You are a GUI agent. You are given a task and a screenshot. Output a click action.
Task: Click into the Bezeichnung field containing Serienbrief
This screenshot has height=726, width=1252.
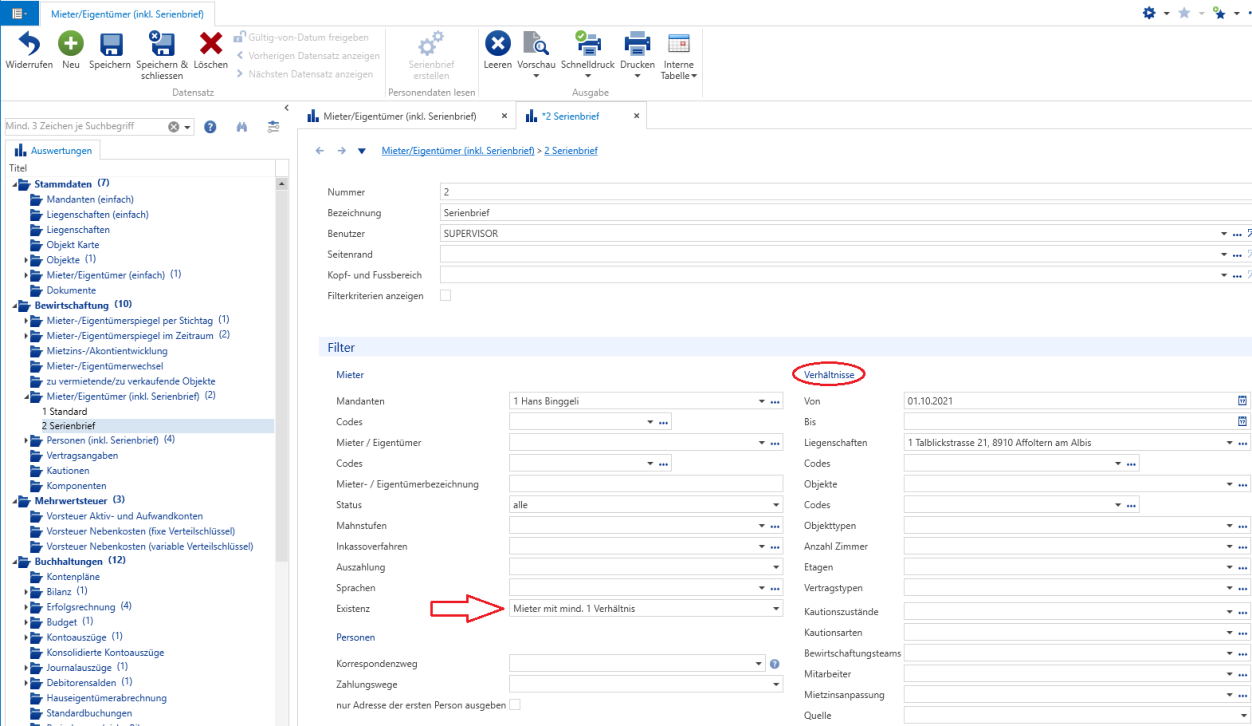pyautogui.click(x=845, y=213)
